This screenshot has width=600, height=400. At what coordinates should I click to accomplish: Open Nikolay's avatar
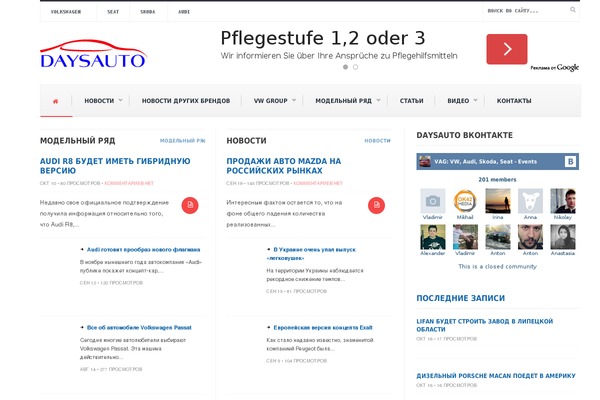[562, 201]
